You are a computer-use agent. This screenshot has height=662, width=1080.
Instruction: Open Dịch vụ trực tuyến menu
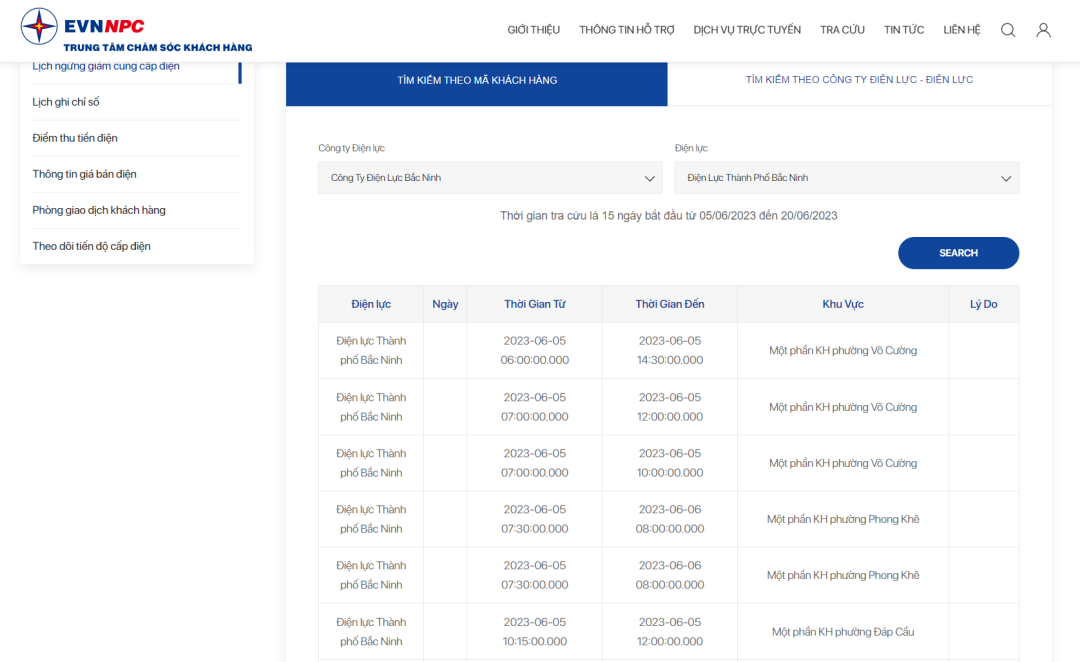(747, 30)
